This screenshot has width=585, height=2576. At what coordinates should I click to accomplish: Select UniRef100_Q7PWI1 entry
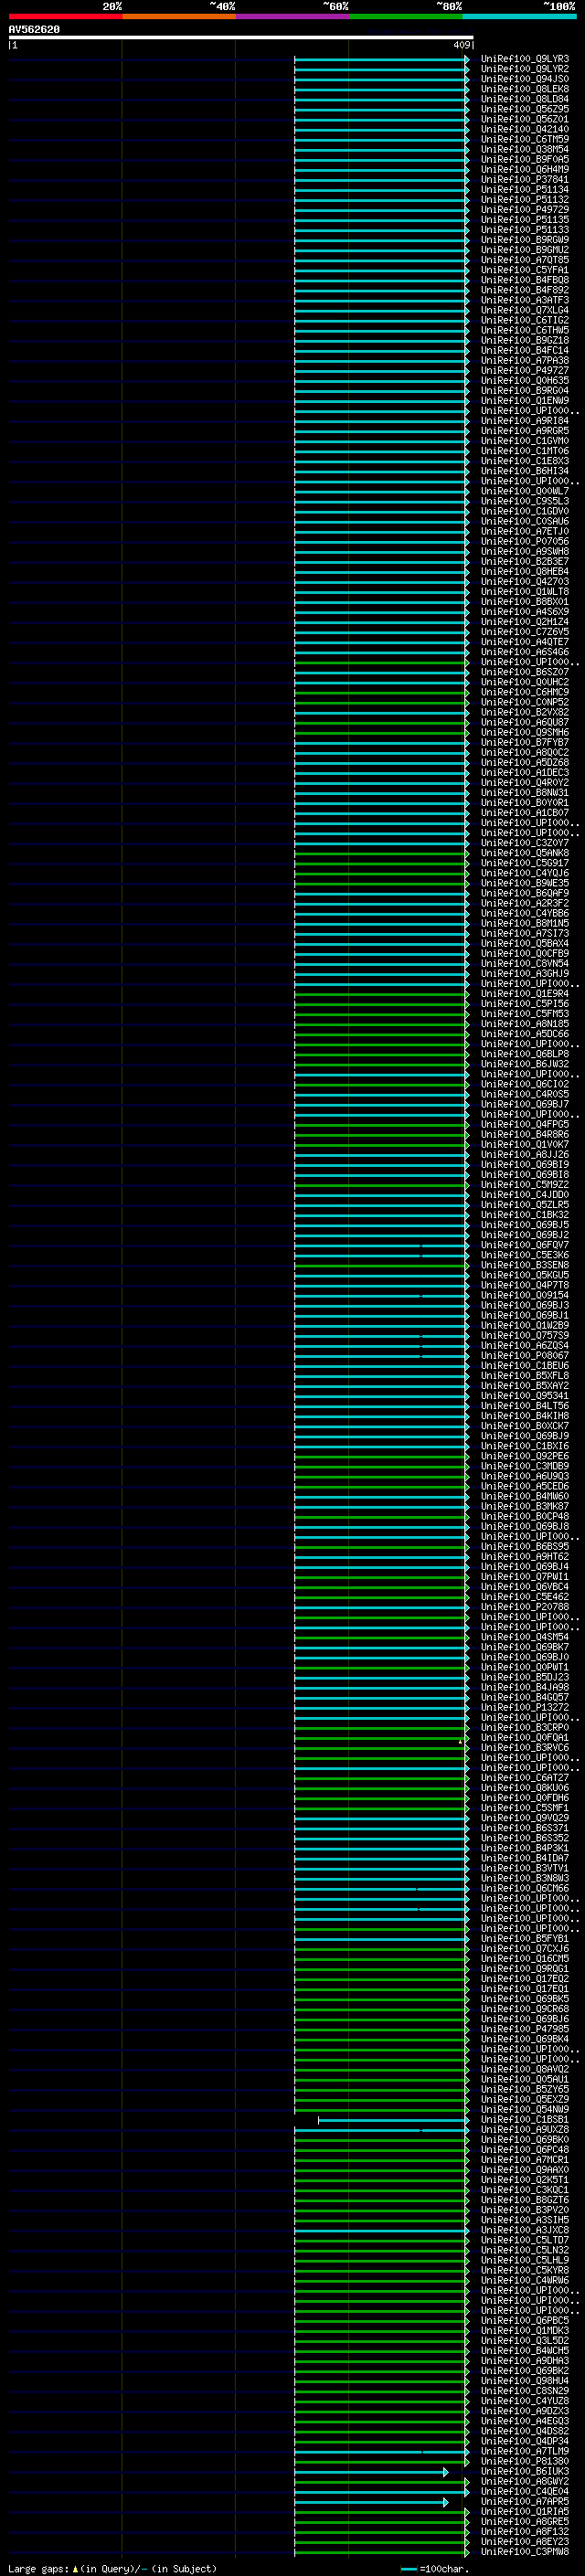(524, 1577)
